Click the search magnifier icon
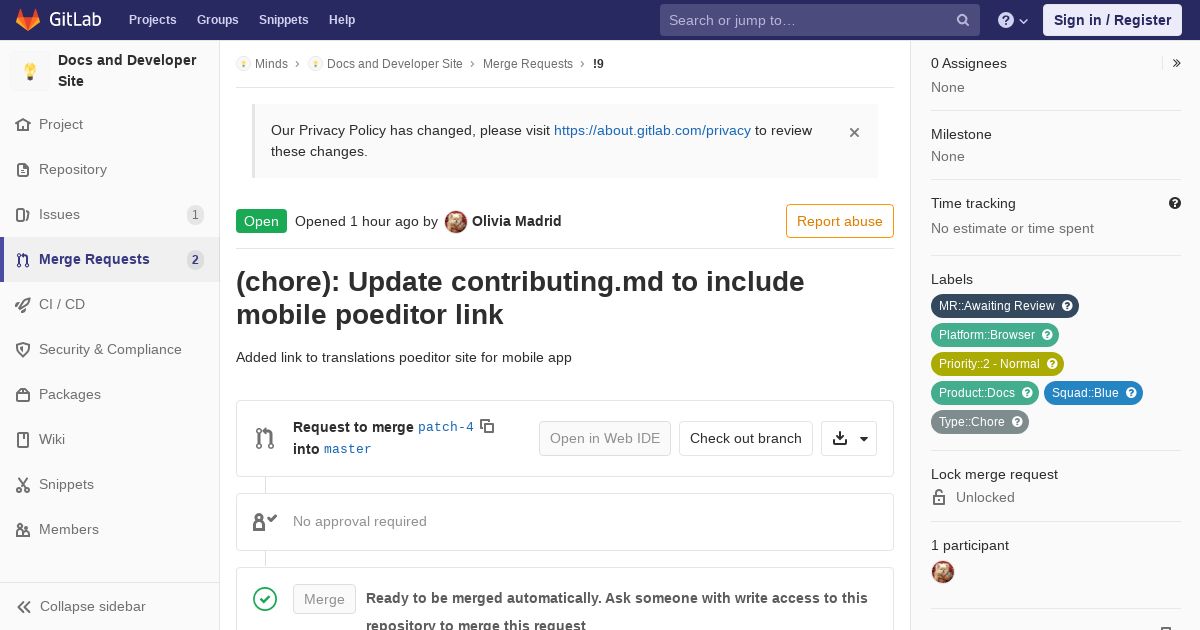Viewport: 1200px width, 630px height. 963,20
